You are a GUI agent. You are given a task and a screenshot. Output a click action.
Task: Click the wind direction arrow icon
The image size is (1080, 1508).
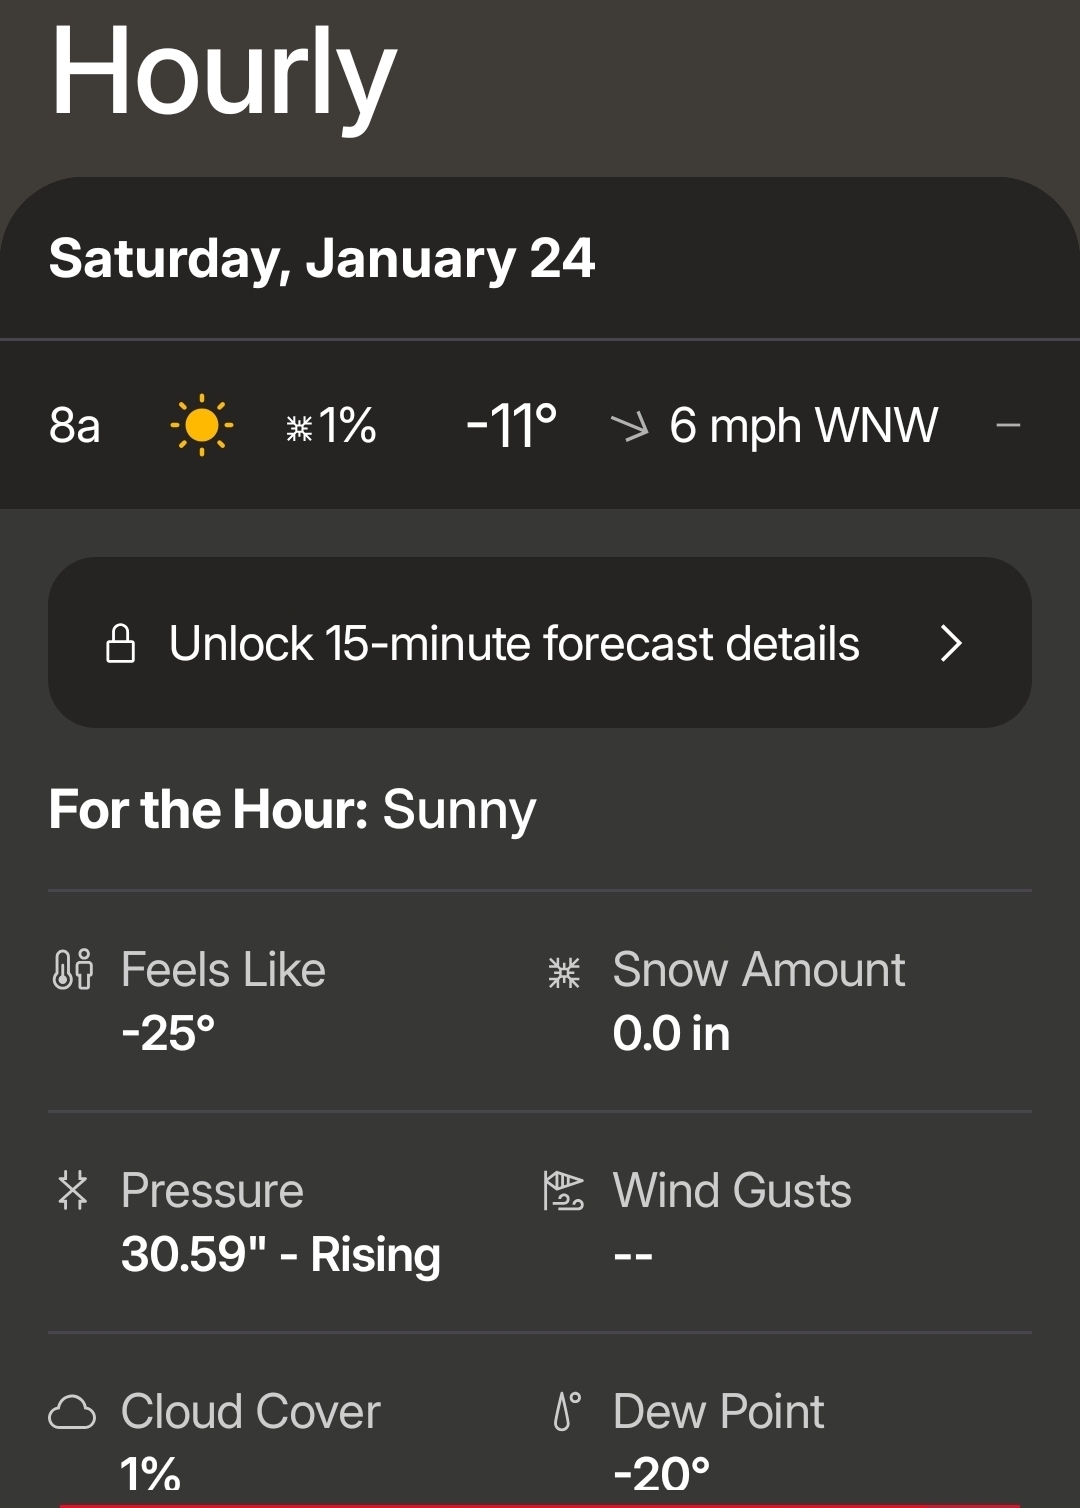tap(630, 427)
